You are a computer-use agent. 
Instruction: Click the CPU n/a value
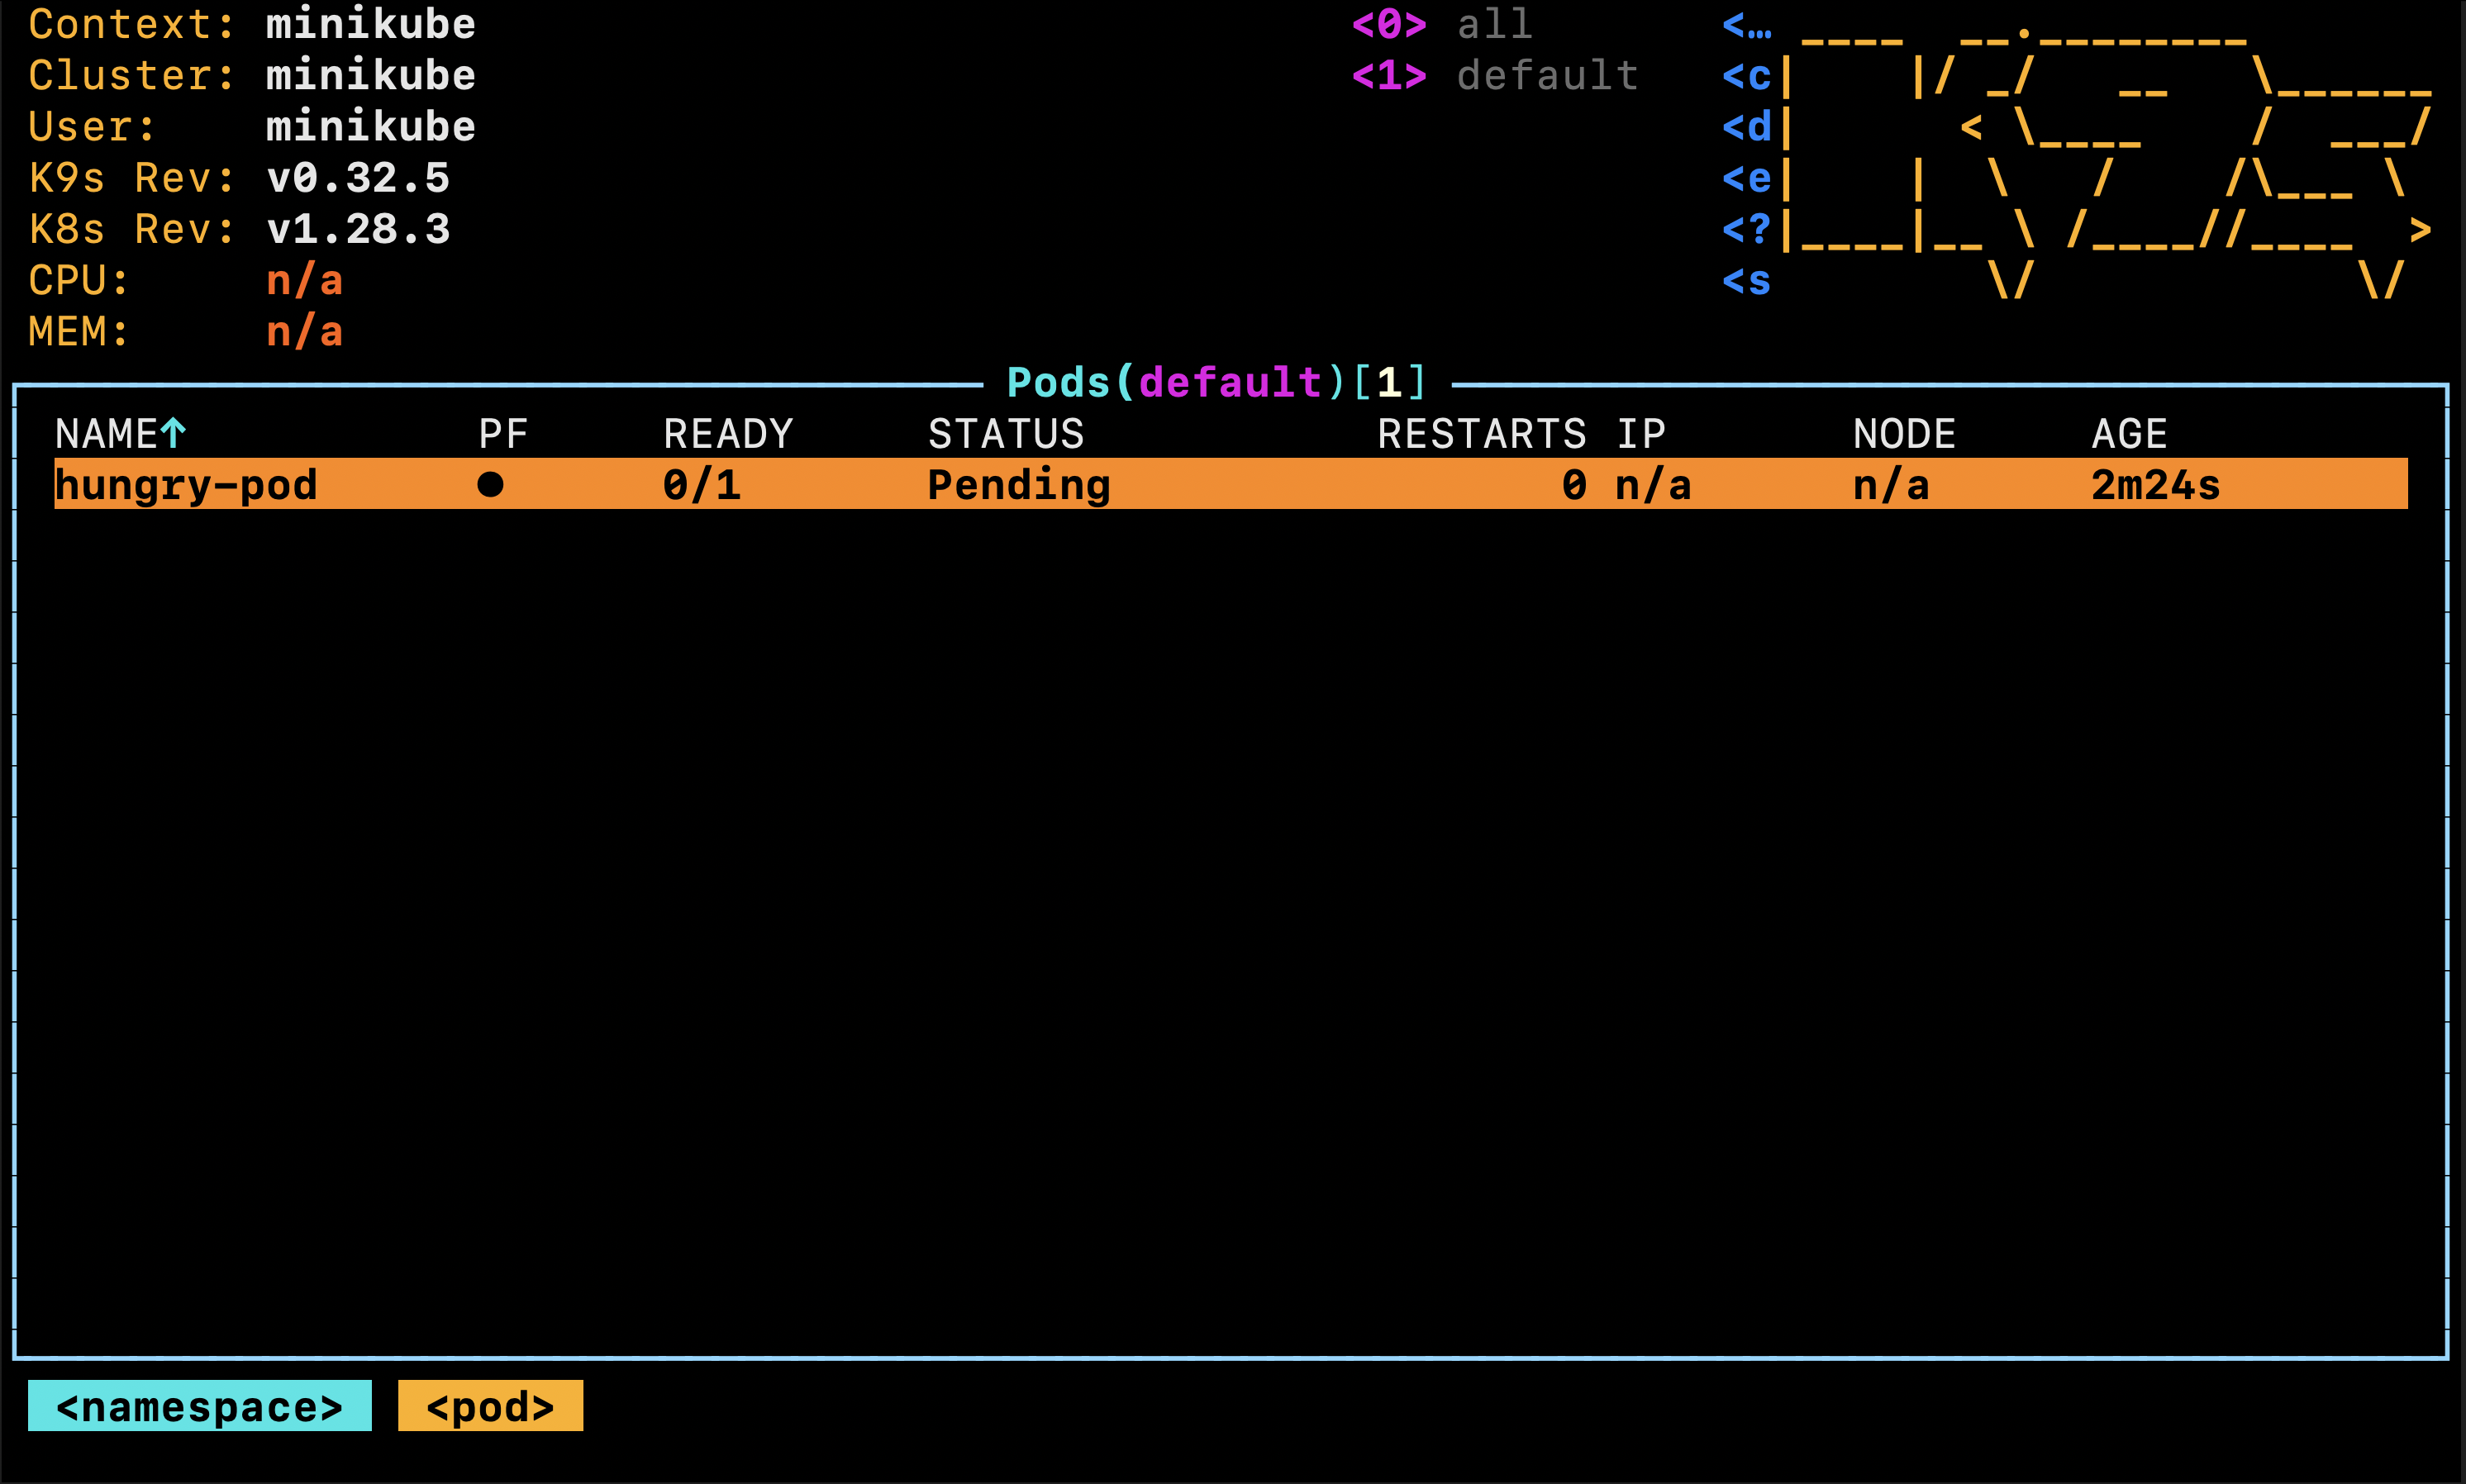tap(304, 281)
